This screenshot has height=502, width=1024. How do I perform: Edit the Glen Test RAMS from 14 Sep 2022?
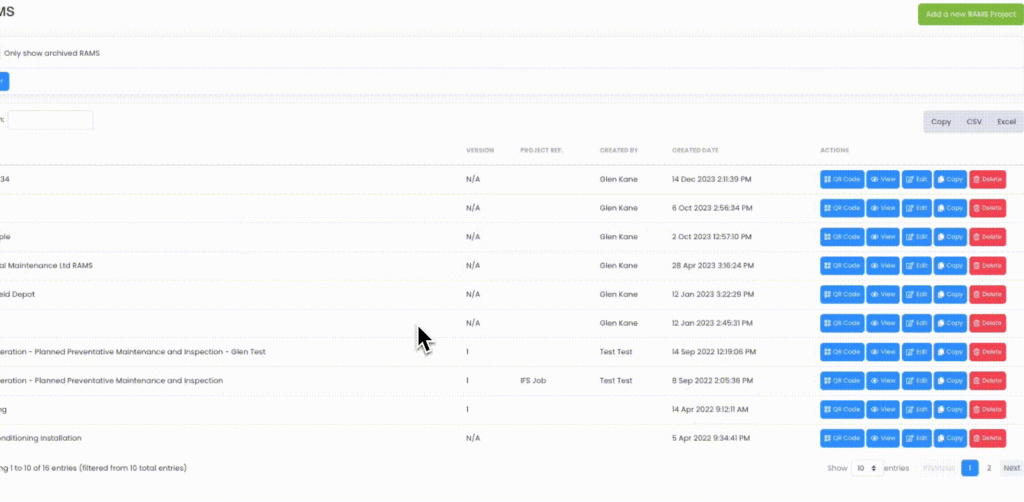[x=917, y=352]
